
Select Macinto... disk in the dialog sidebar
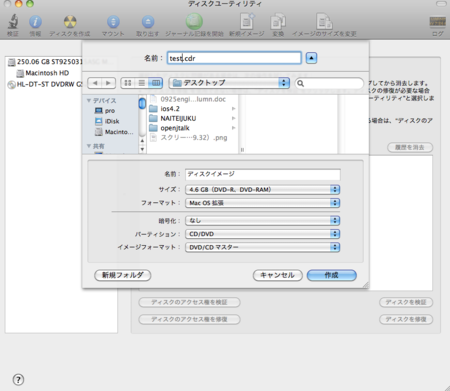[114, 132]
